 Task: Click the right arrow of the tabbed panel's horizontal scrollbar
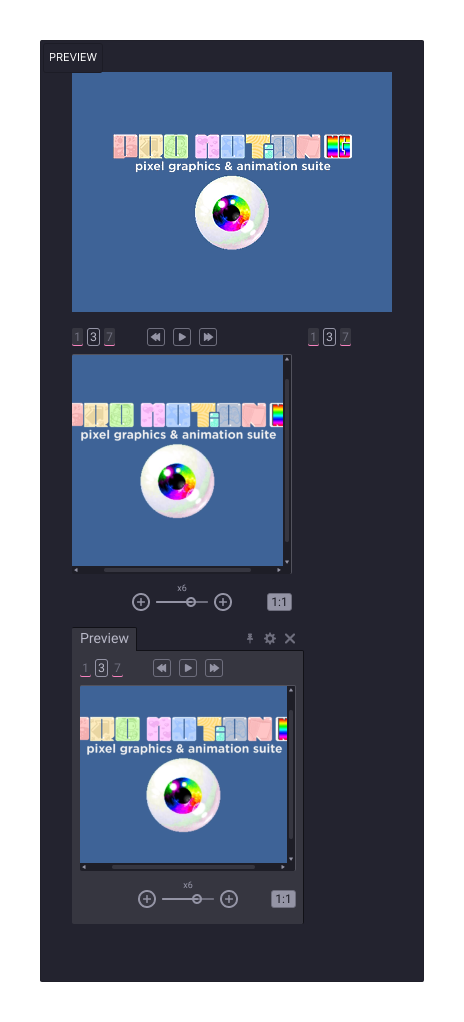tap(283, 867)
